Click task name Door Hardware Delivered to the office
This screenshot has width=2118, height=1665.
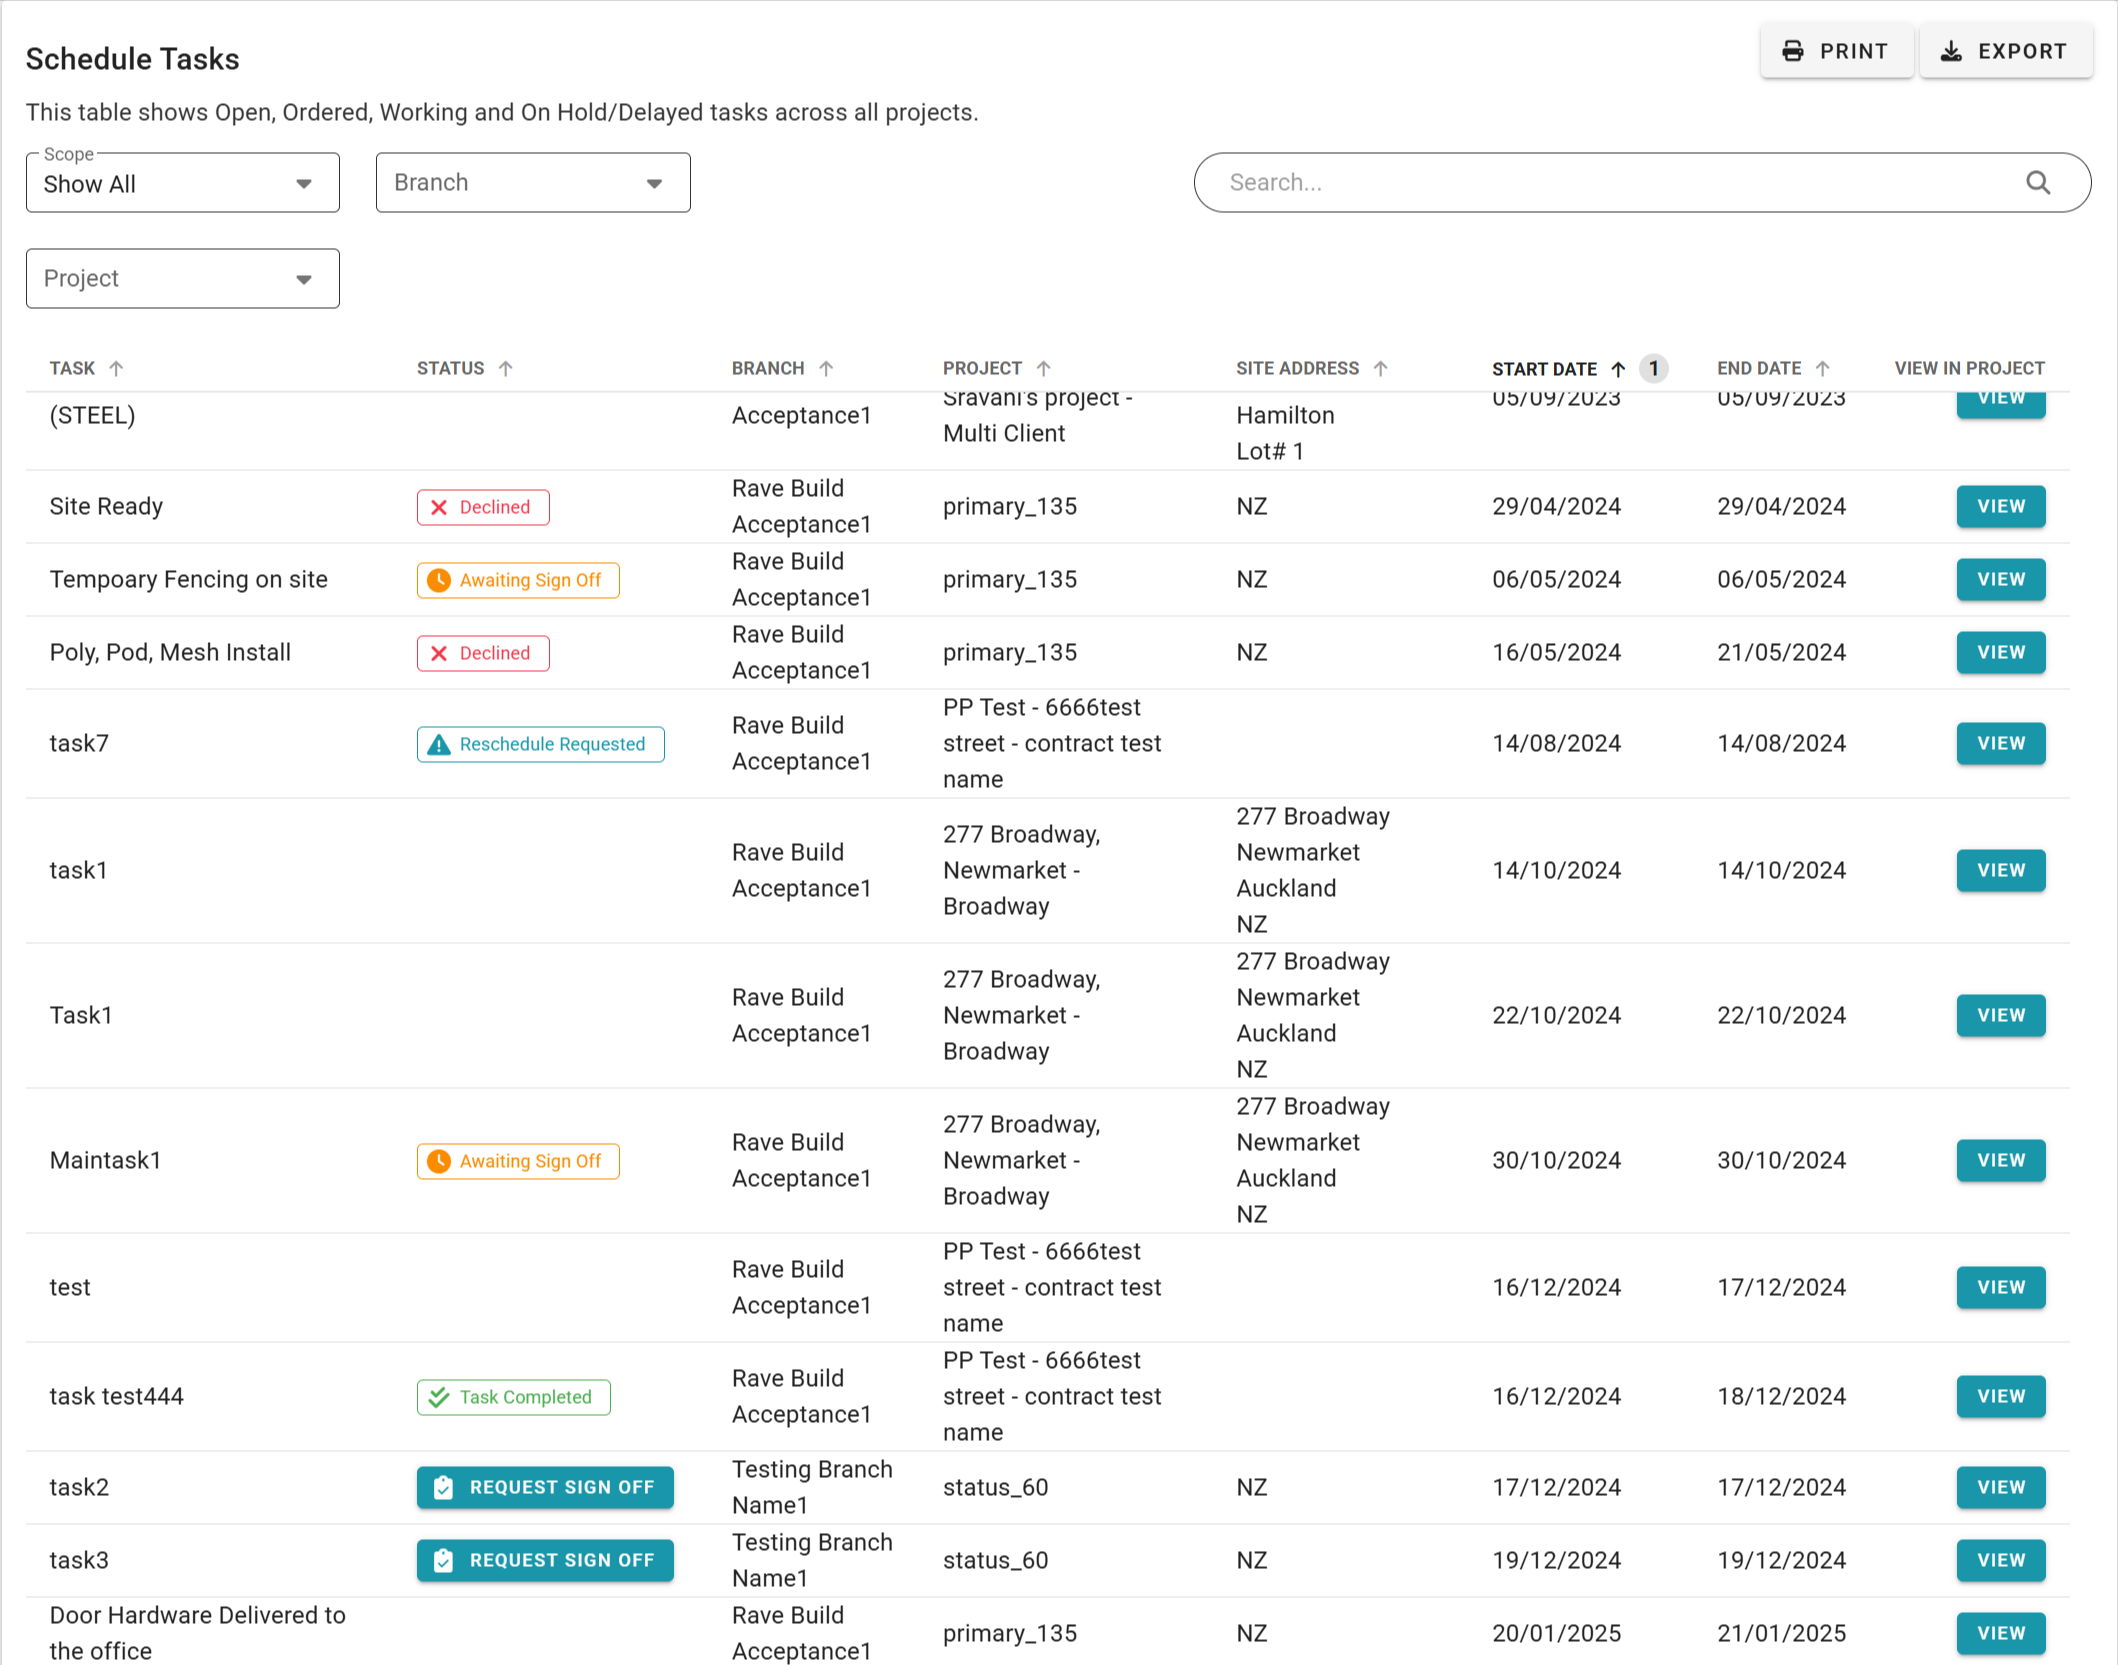point(197,1633)
